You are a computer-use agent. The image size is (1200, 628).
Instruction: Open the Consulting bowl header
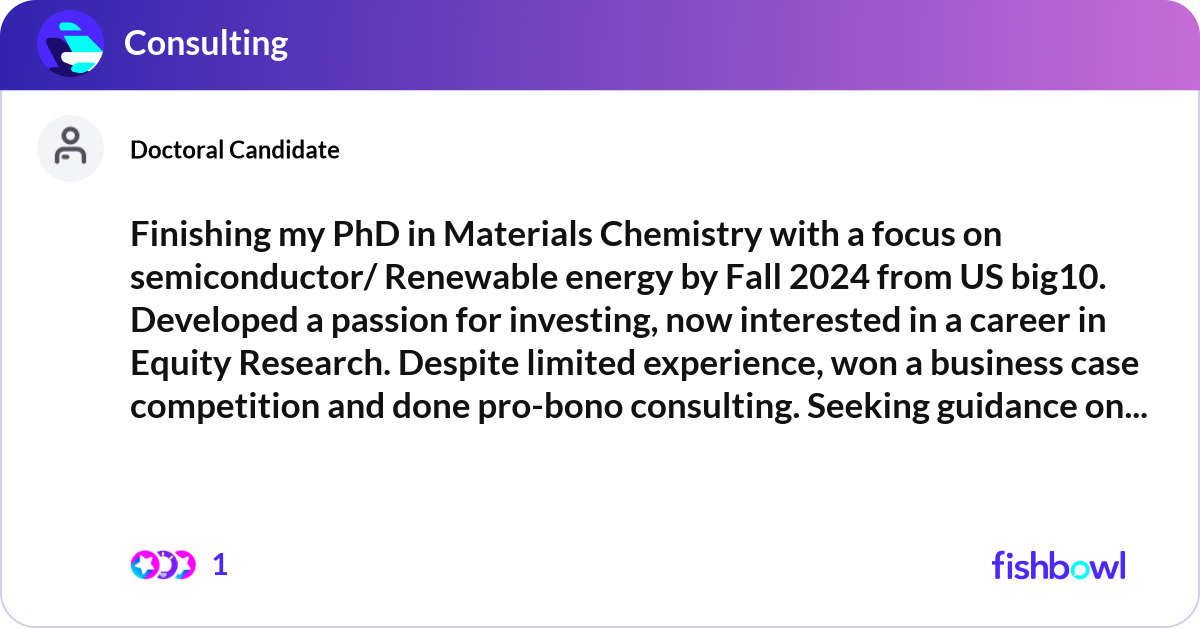pyautogui.click(x=206, y=43)
